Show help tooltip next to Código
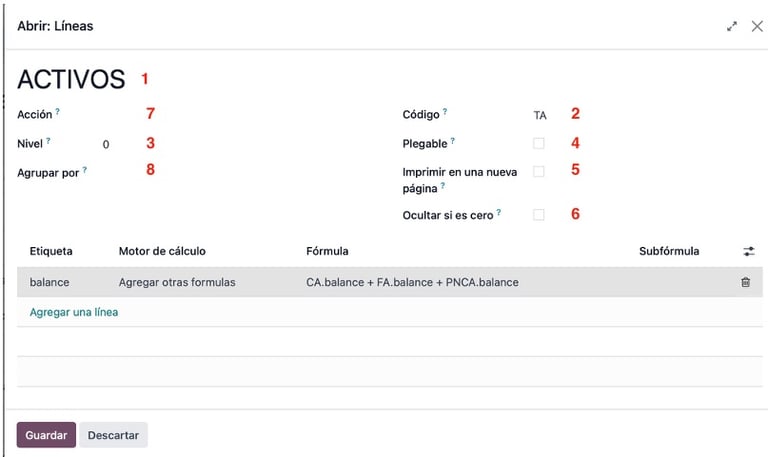The image size is (768, 457). tap(445, 112)
